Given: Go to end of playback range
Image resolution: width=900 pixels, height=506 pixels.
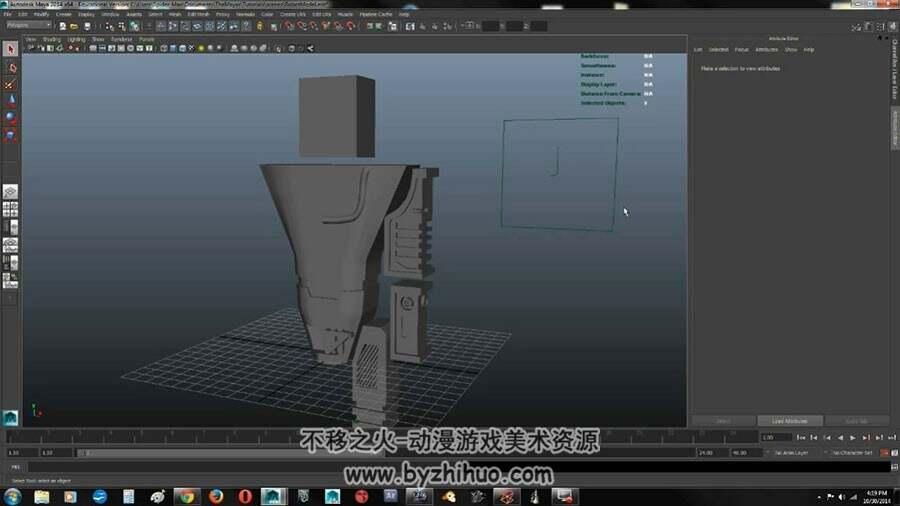Looking at the screenshot, I should pyautogui.click(x=891, y=437).
